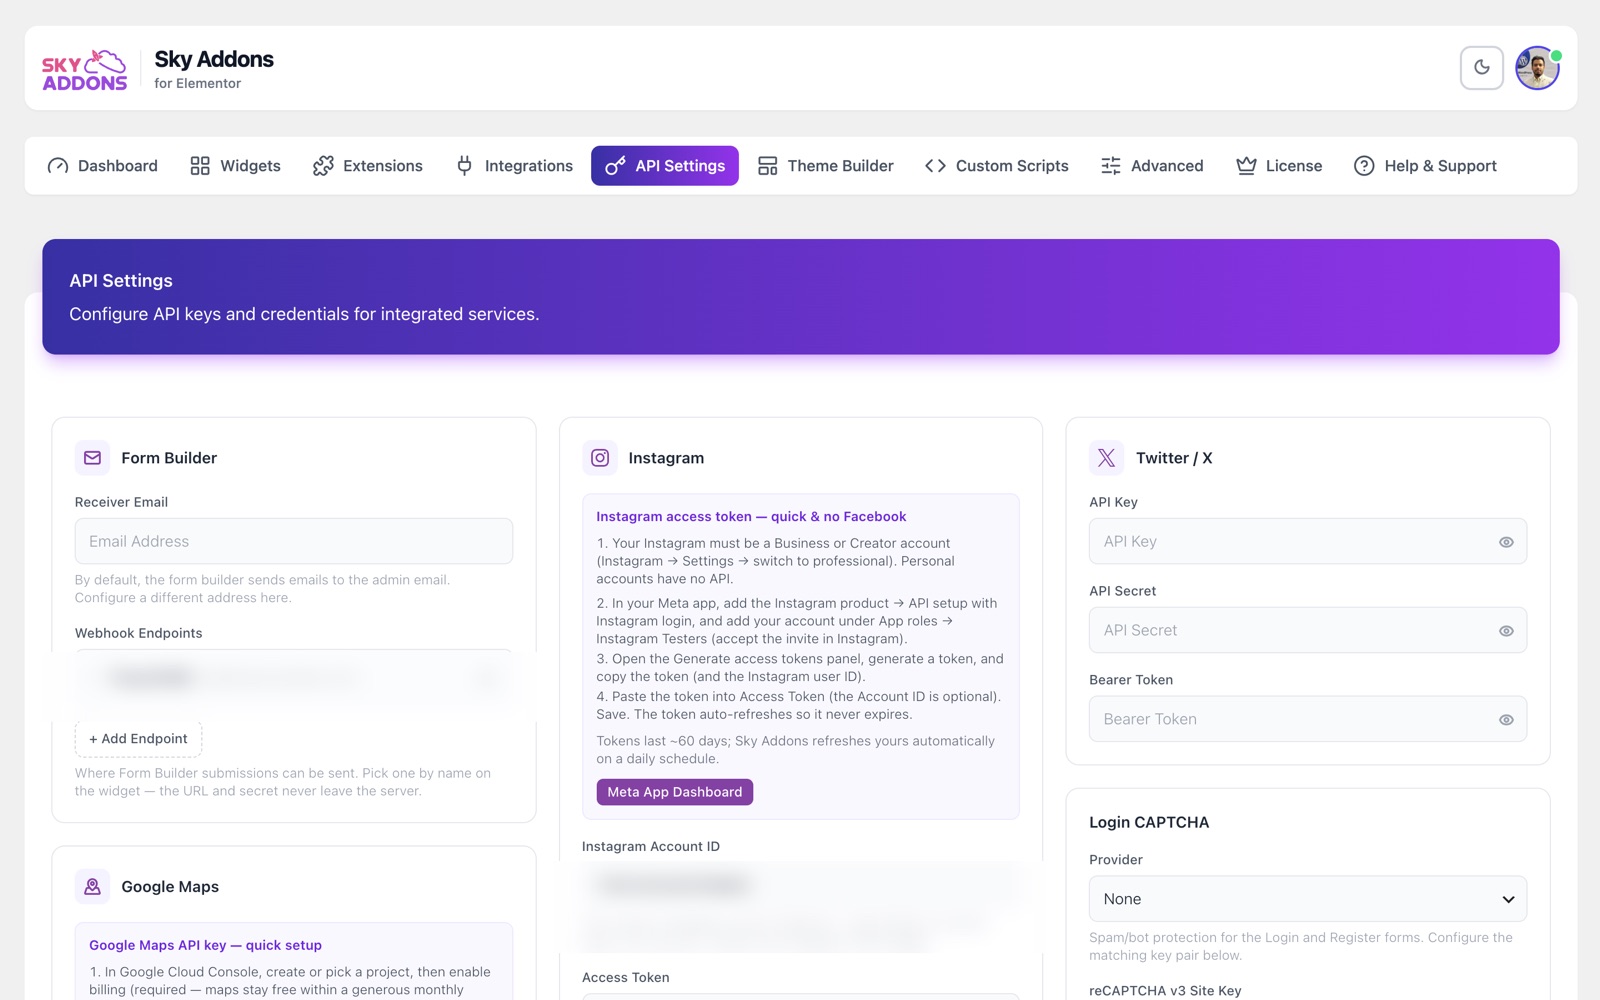1600x1000 pixels.
Task: Toggle dark mode moon icon
Action: (x=1482, y=68)
